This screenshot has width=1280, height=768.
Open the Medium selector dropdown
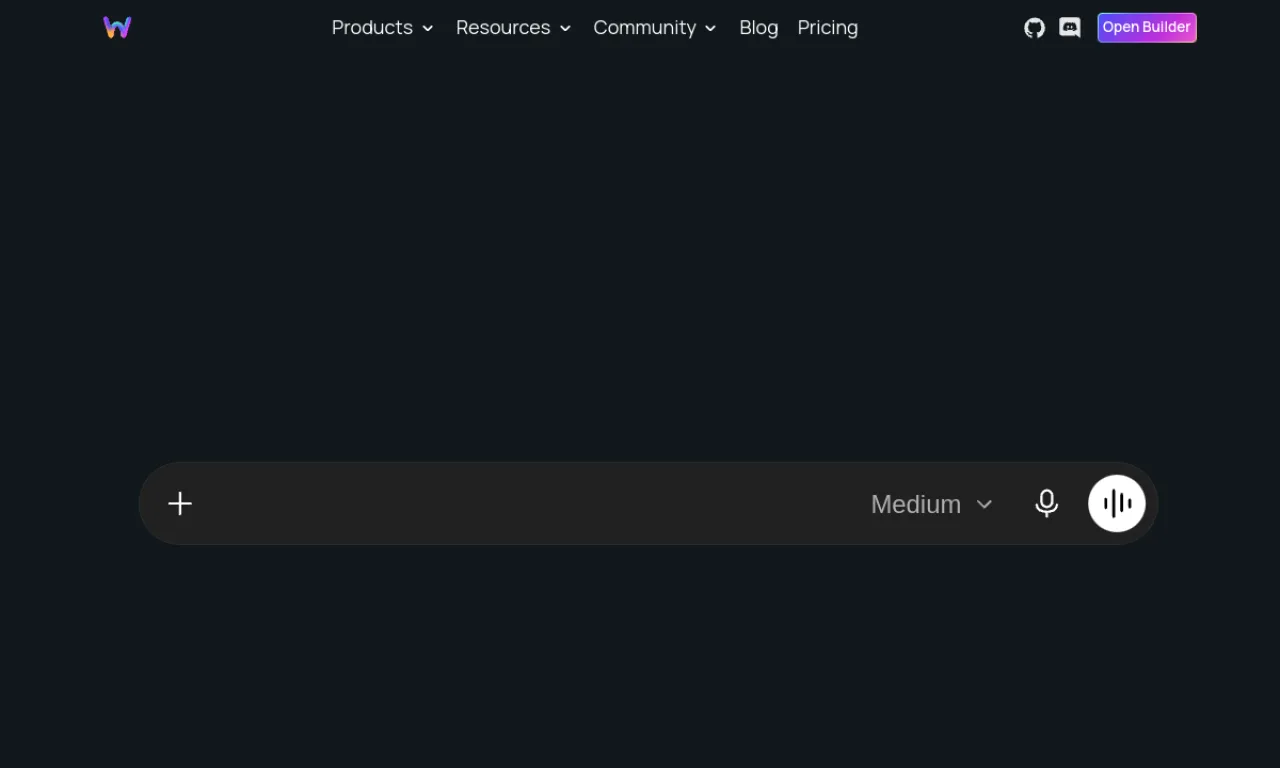[x=932, y=504]
